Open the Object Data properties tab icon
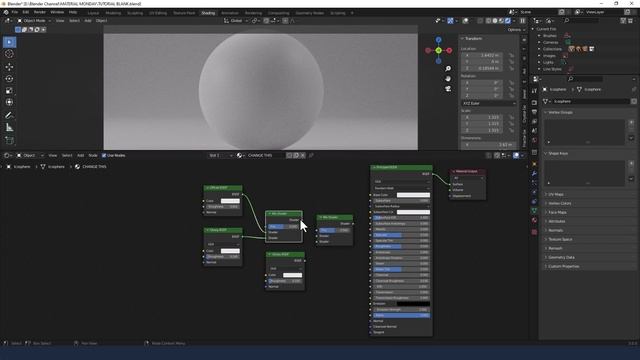640x360 pixels. pyautogui.click(x=534, y=211)
